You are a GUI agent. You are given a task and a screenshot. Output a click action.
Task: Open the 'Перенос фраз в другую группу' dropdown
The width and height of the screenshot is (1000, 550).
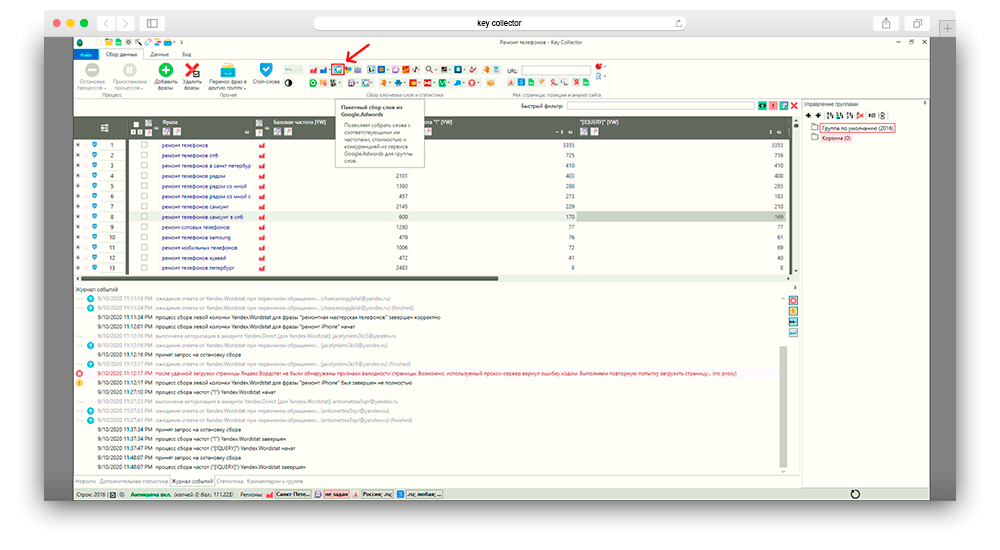[228, 77]
